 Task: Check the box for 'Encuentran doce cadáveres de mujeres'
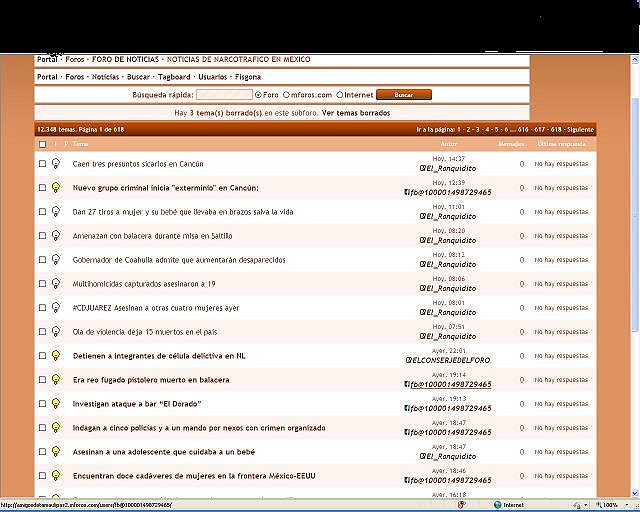[42, 476]
